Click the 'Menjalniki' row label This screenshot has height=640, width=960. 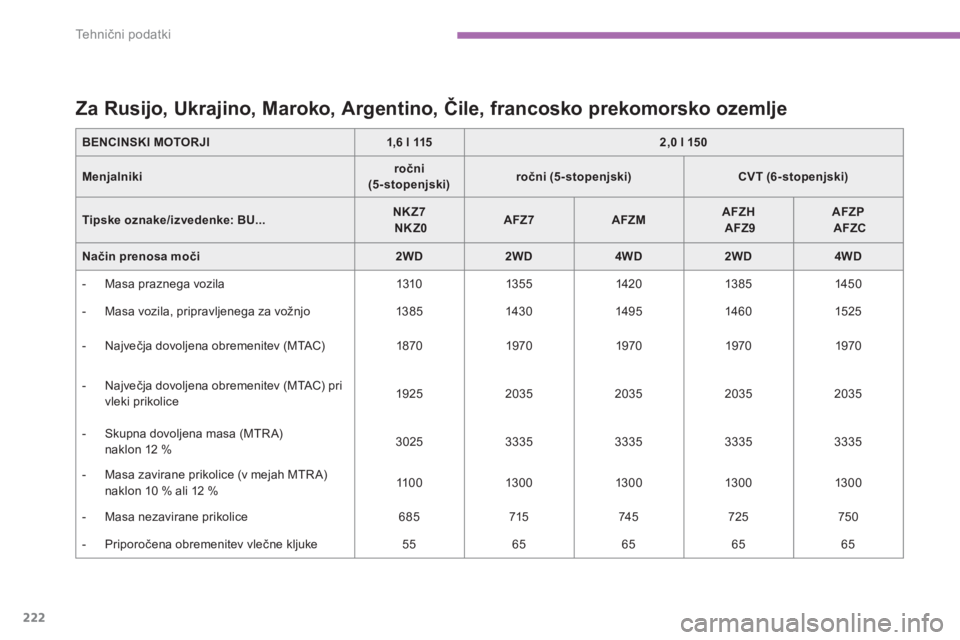click(110, 176)
